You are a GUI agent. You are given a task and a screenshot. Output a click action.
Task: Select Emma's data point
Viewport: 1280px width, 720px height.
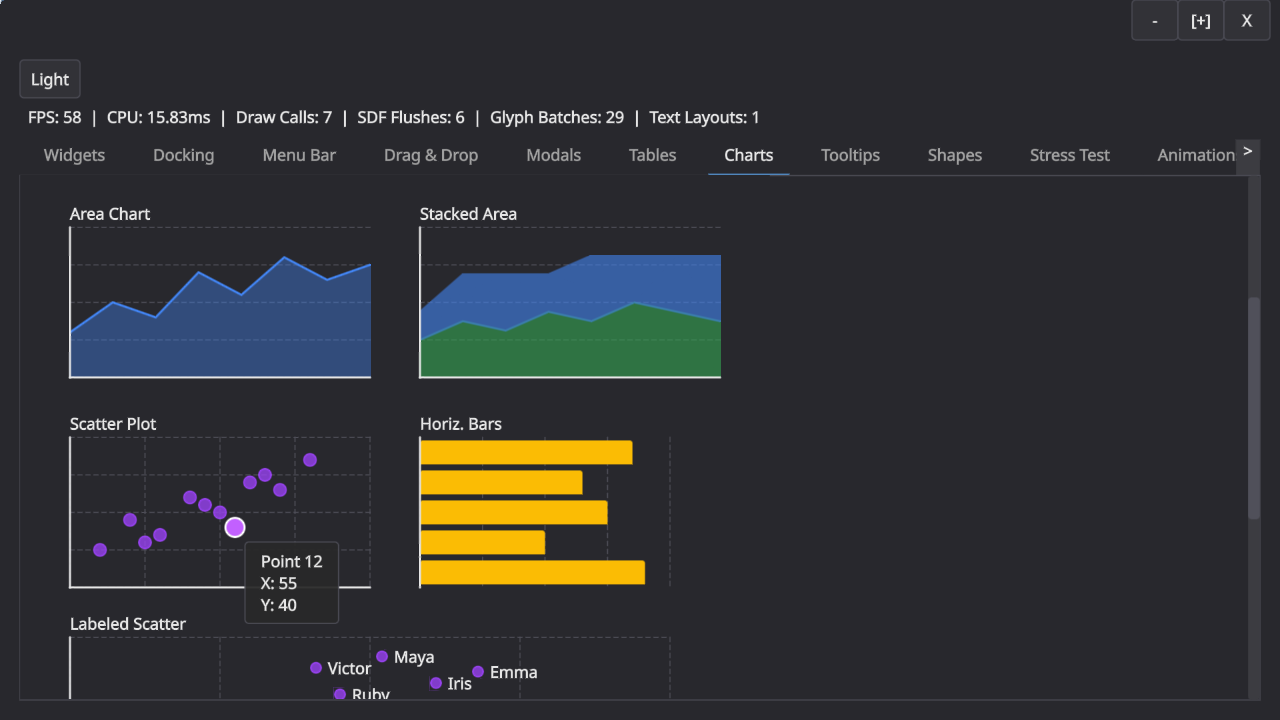(x=477, y=671)
